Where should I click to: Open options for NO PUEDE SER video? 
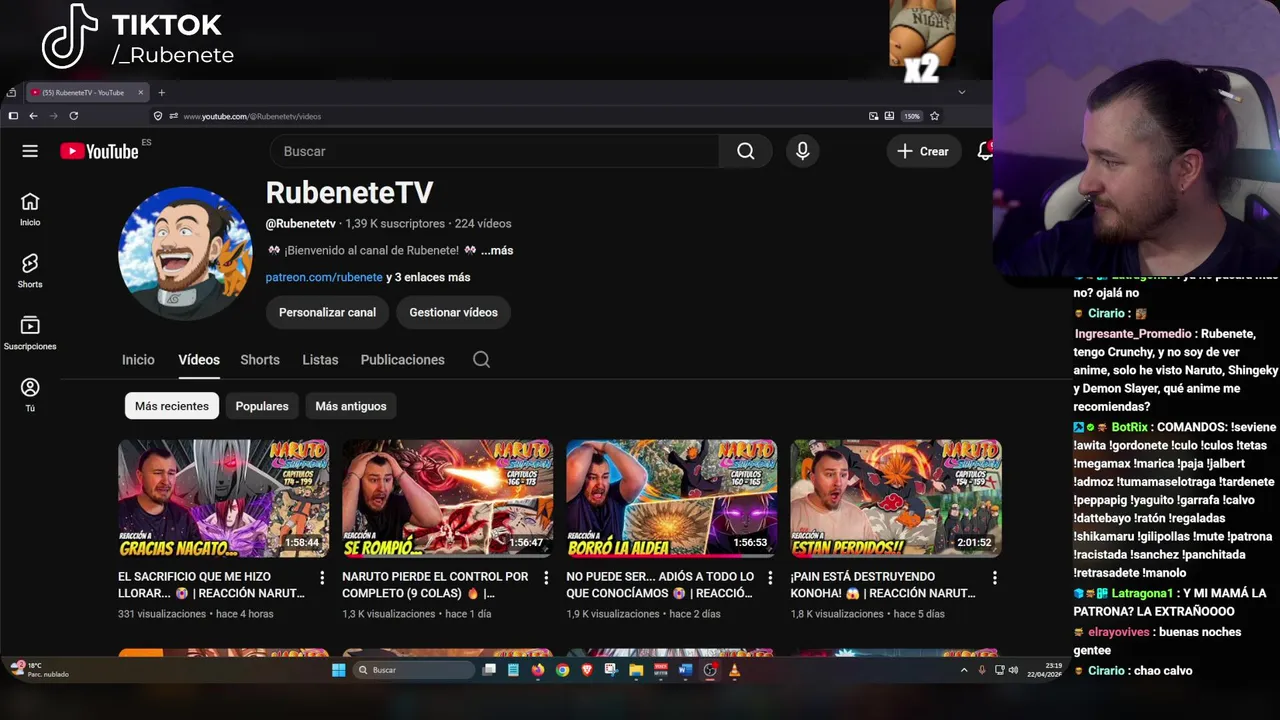coord(770,577)
